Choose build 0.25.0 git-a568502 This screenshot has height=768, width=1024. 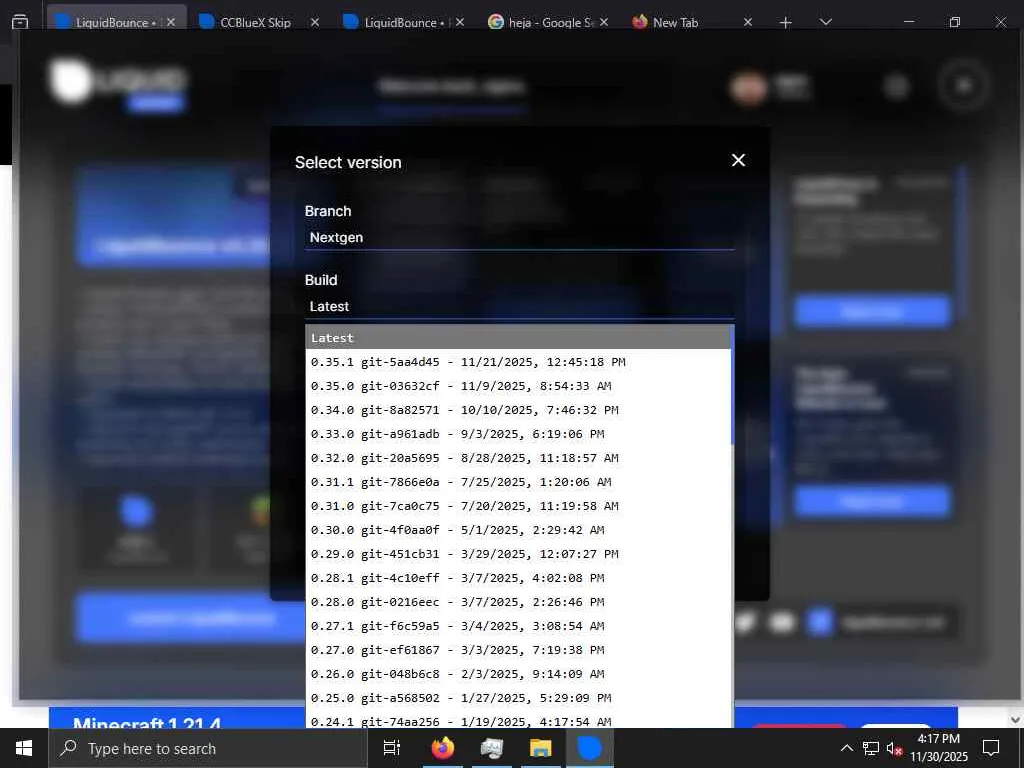[x=518, y=698]
